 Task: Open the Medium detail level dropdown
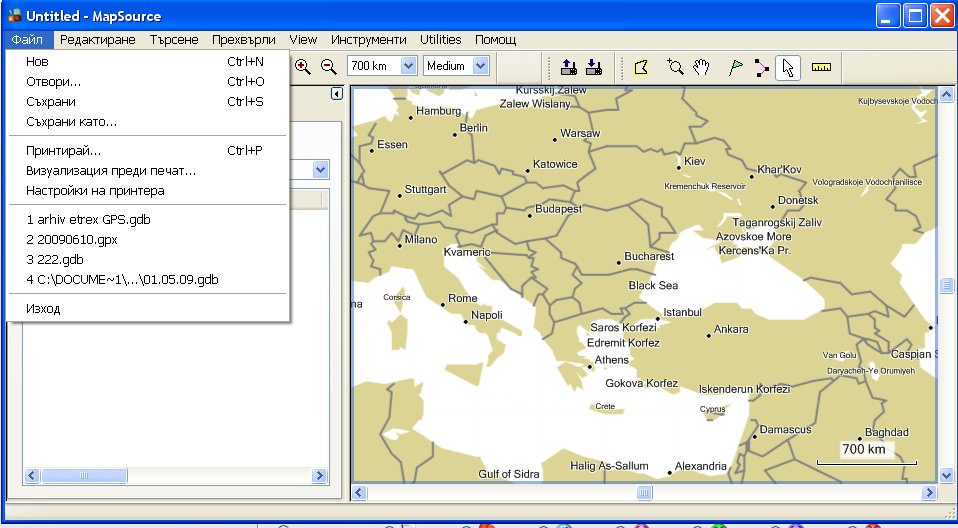tap(480, 66)
